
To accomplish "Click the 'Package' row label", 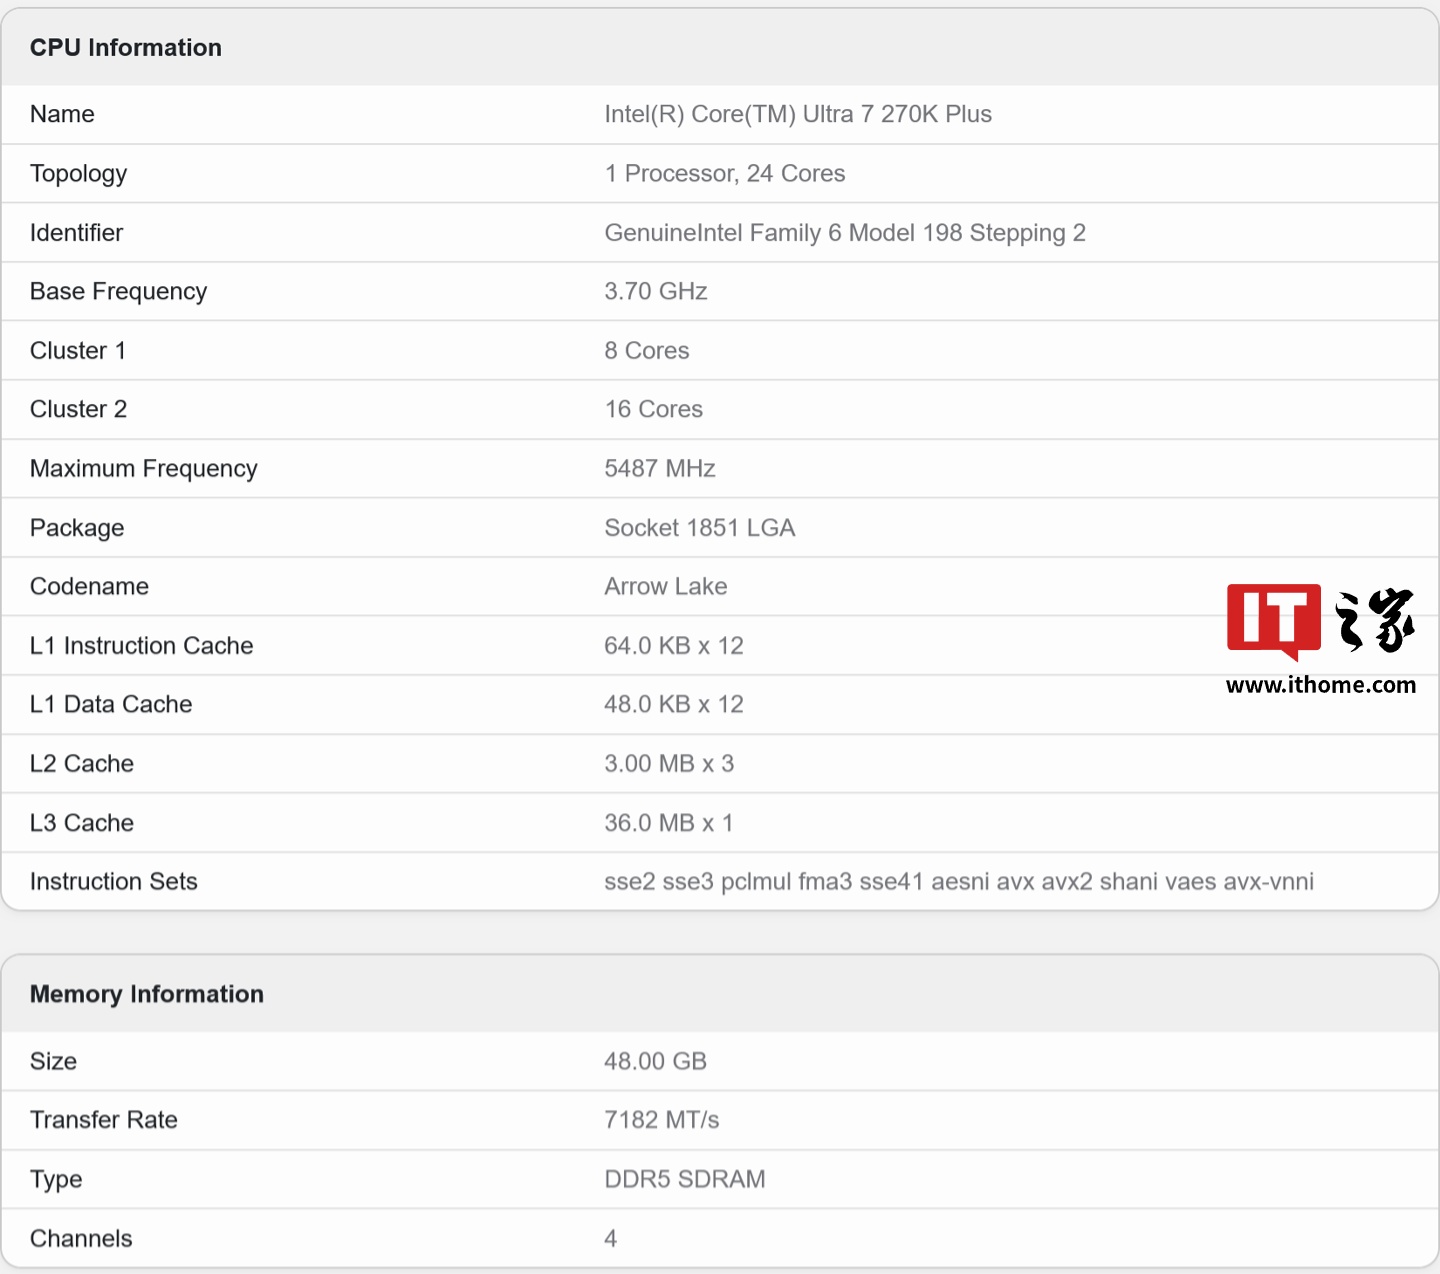I will [77, 528].
